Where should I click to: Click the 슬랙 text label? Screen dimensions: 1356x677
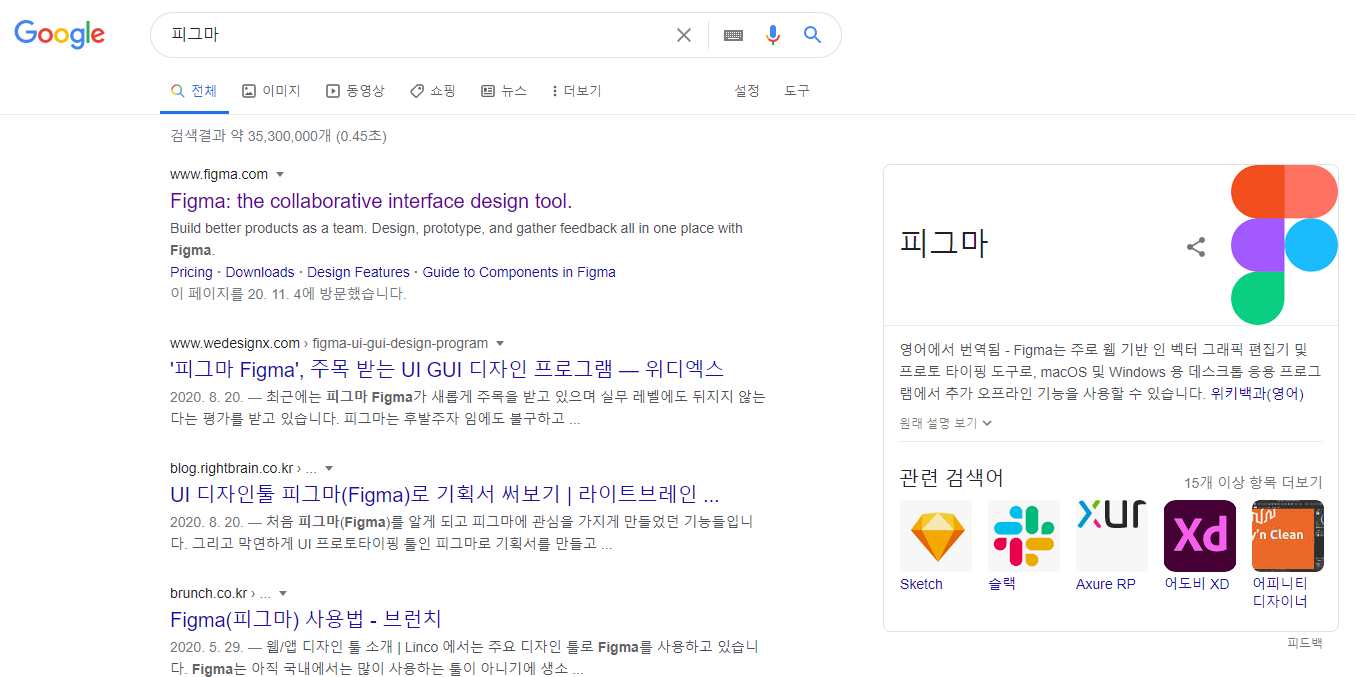(1002, 584)
